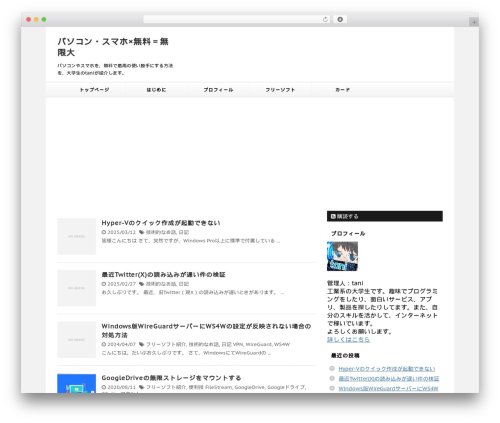
Task: Open the WS4W tag on WireGuard article
Action: (x=282, y=344)
